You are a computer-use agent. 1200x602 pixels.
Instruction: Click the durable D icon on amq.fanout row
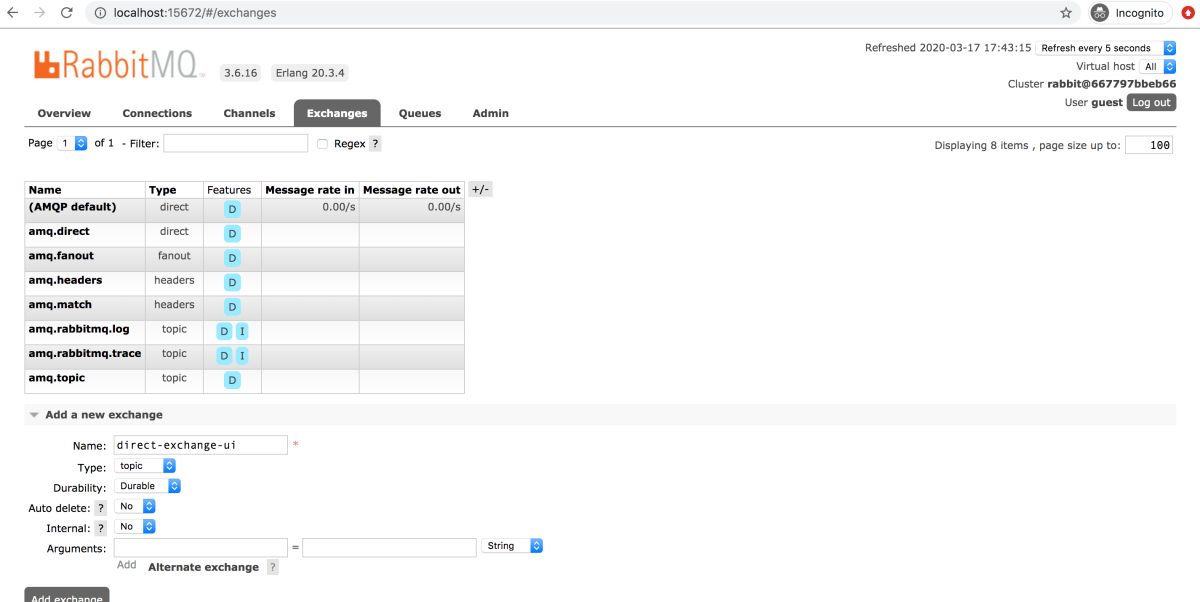click(231, 257)
